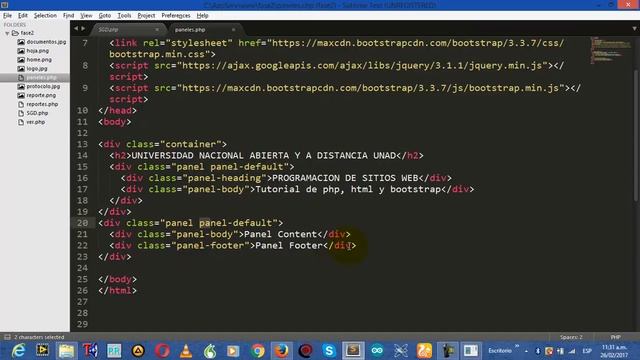Open ver.php in the sidebar

[36, 122]
